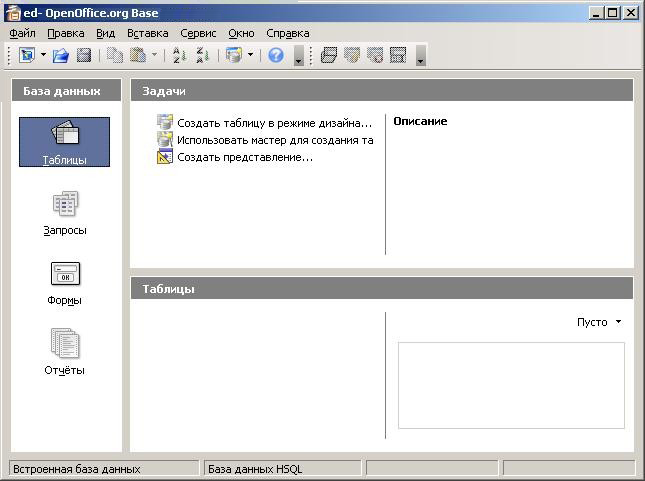Select Таблицы in the database pane

point(64,142)
